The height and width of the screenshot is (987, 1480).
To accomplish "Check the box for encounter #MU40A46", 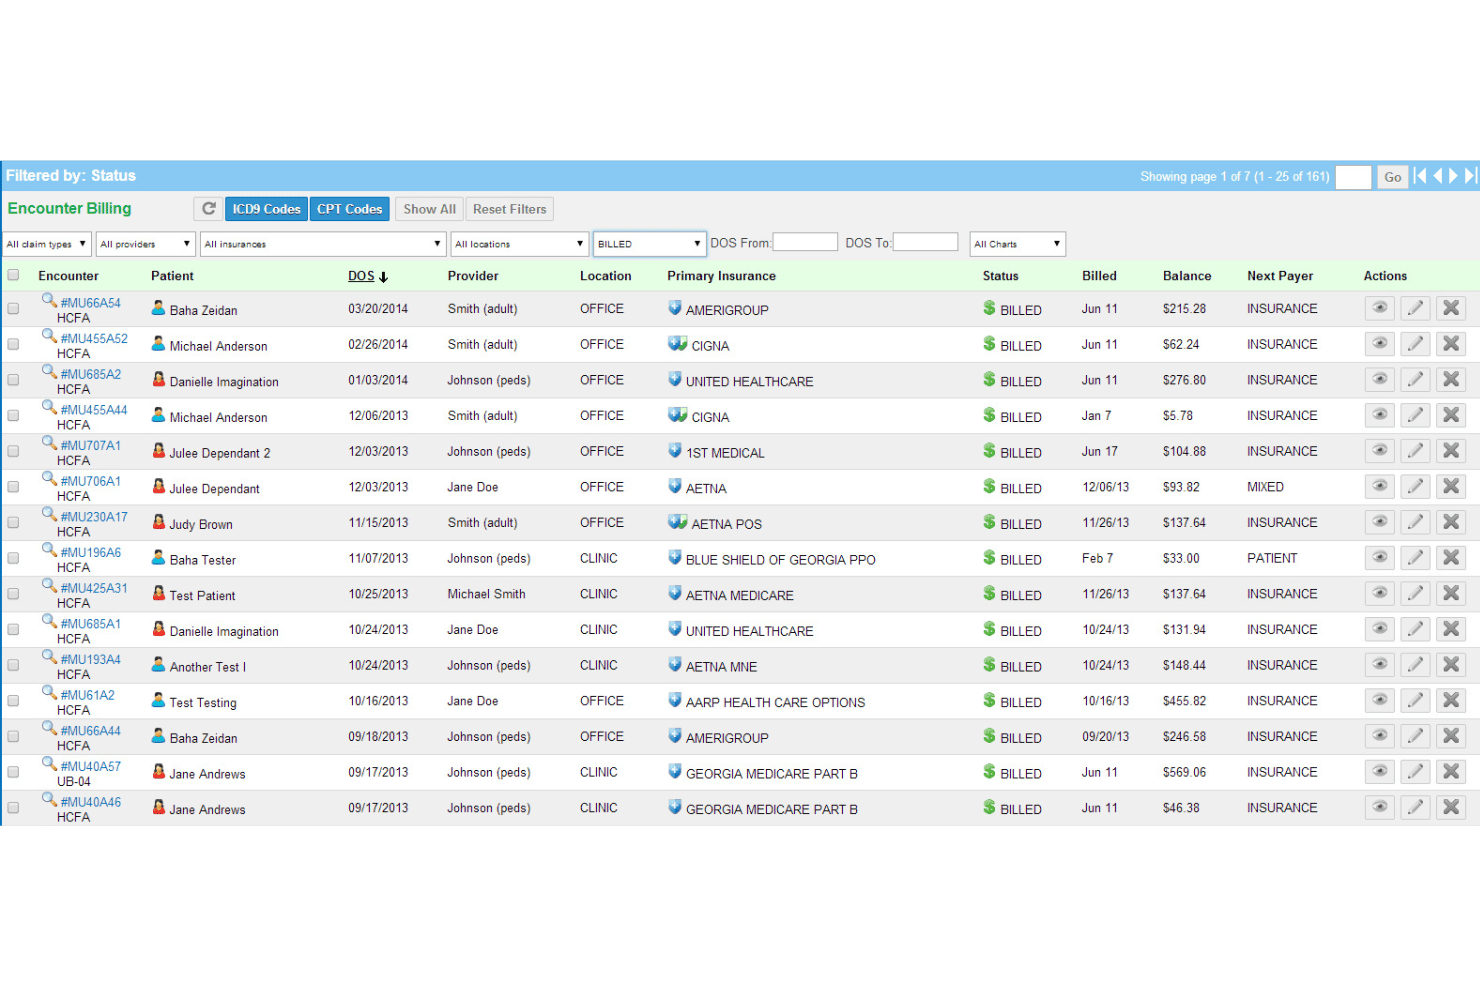I will tap(13, 808).
